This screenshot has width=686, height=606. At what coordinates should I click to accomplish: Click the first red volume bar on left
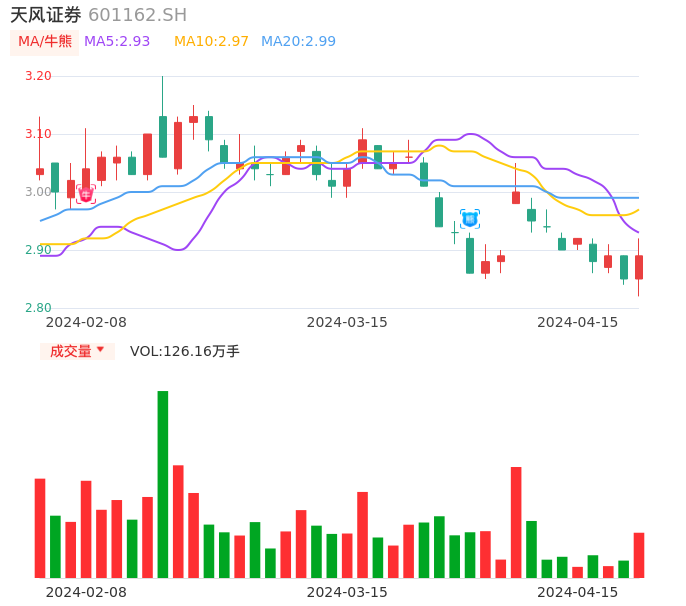40,528
